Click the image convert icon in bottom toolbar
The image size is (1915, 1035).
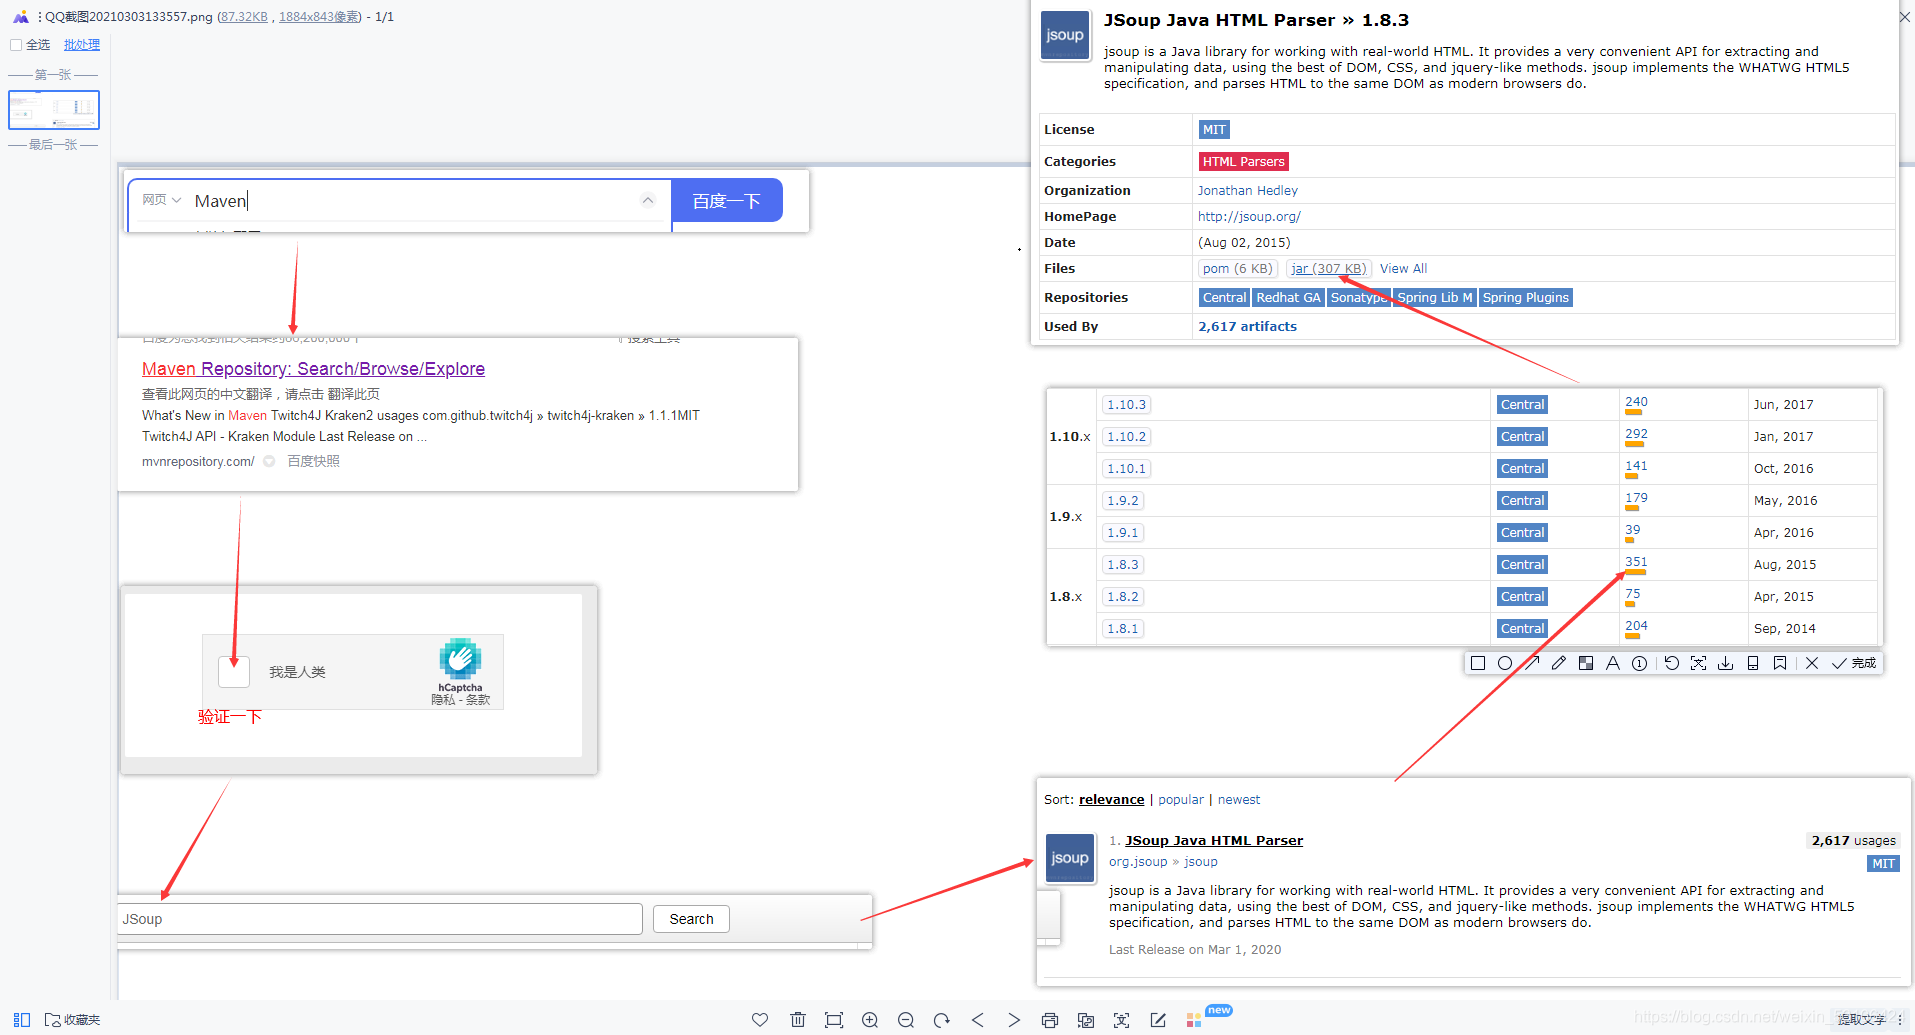coord(1086,1020)
